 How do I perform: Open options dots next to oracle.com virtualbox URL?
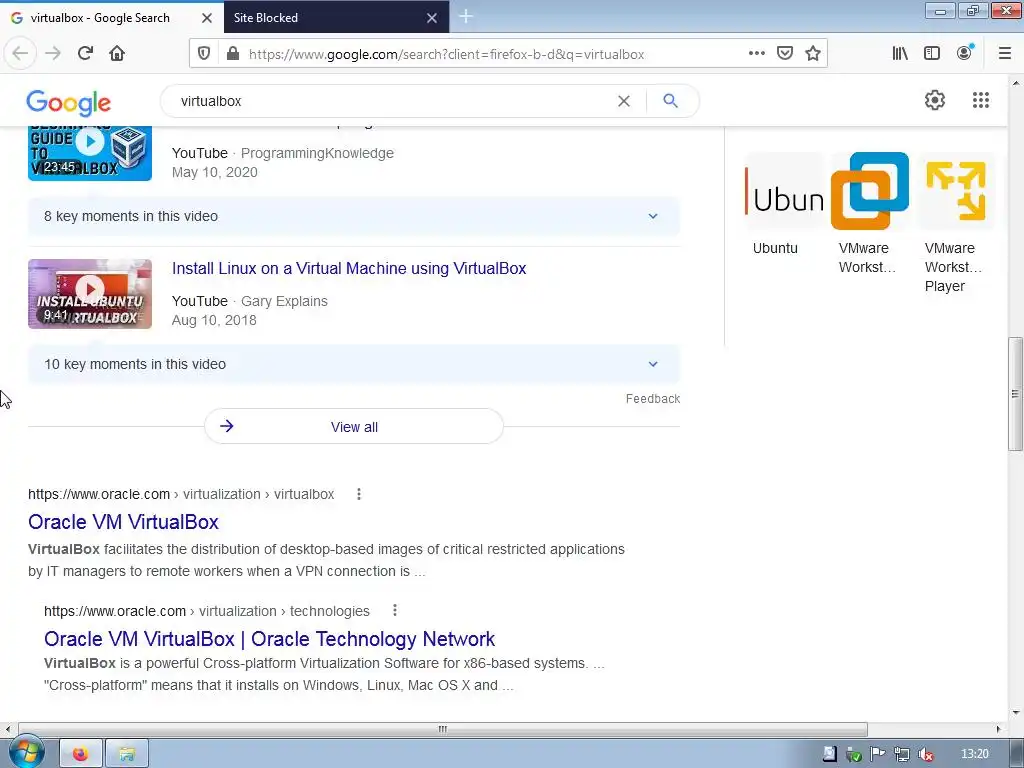[359, 494]
